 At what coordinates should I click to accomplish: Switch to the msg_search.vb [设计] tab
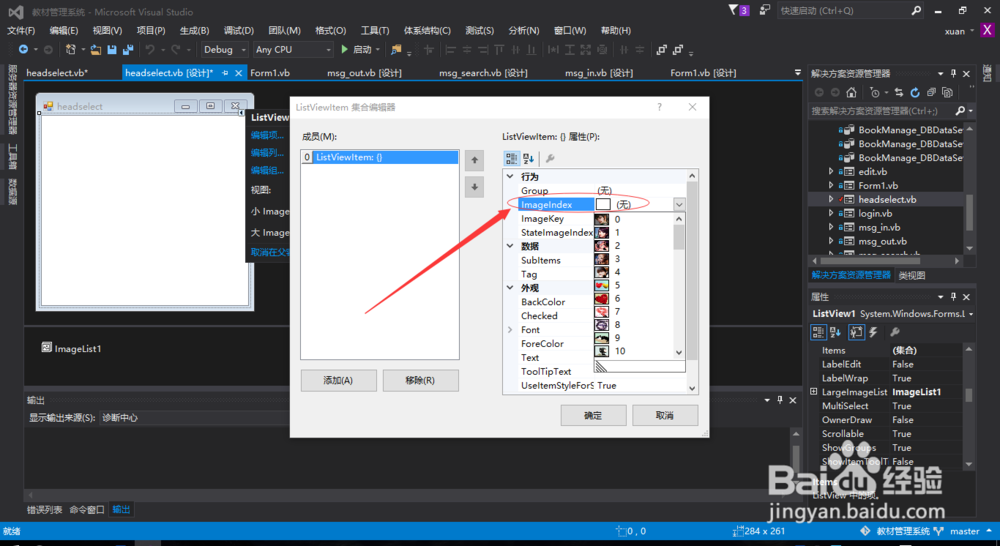483,73
